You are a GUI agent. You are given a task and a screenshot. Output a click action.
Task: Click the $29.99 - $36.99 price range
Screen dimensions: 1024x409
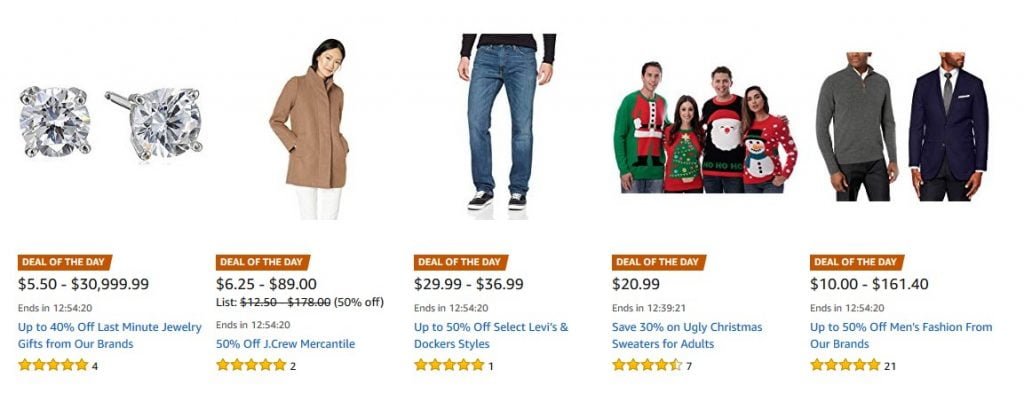(469, 284)
